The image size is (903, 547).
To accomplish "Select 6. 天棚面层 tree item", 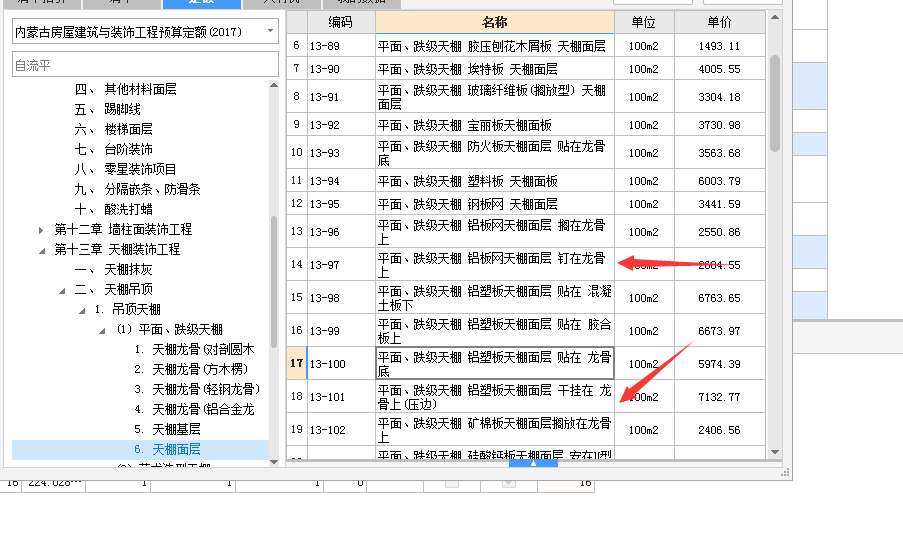I will (167, 449).
